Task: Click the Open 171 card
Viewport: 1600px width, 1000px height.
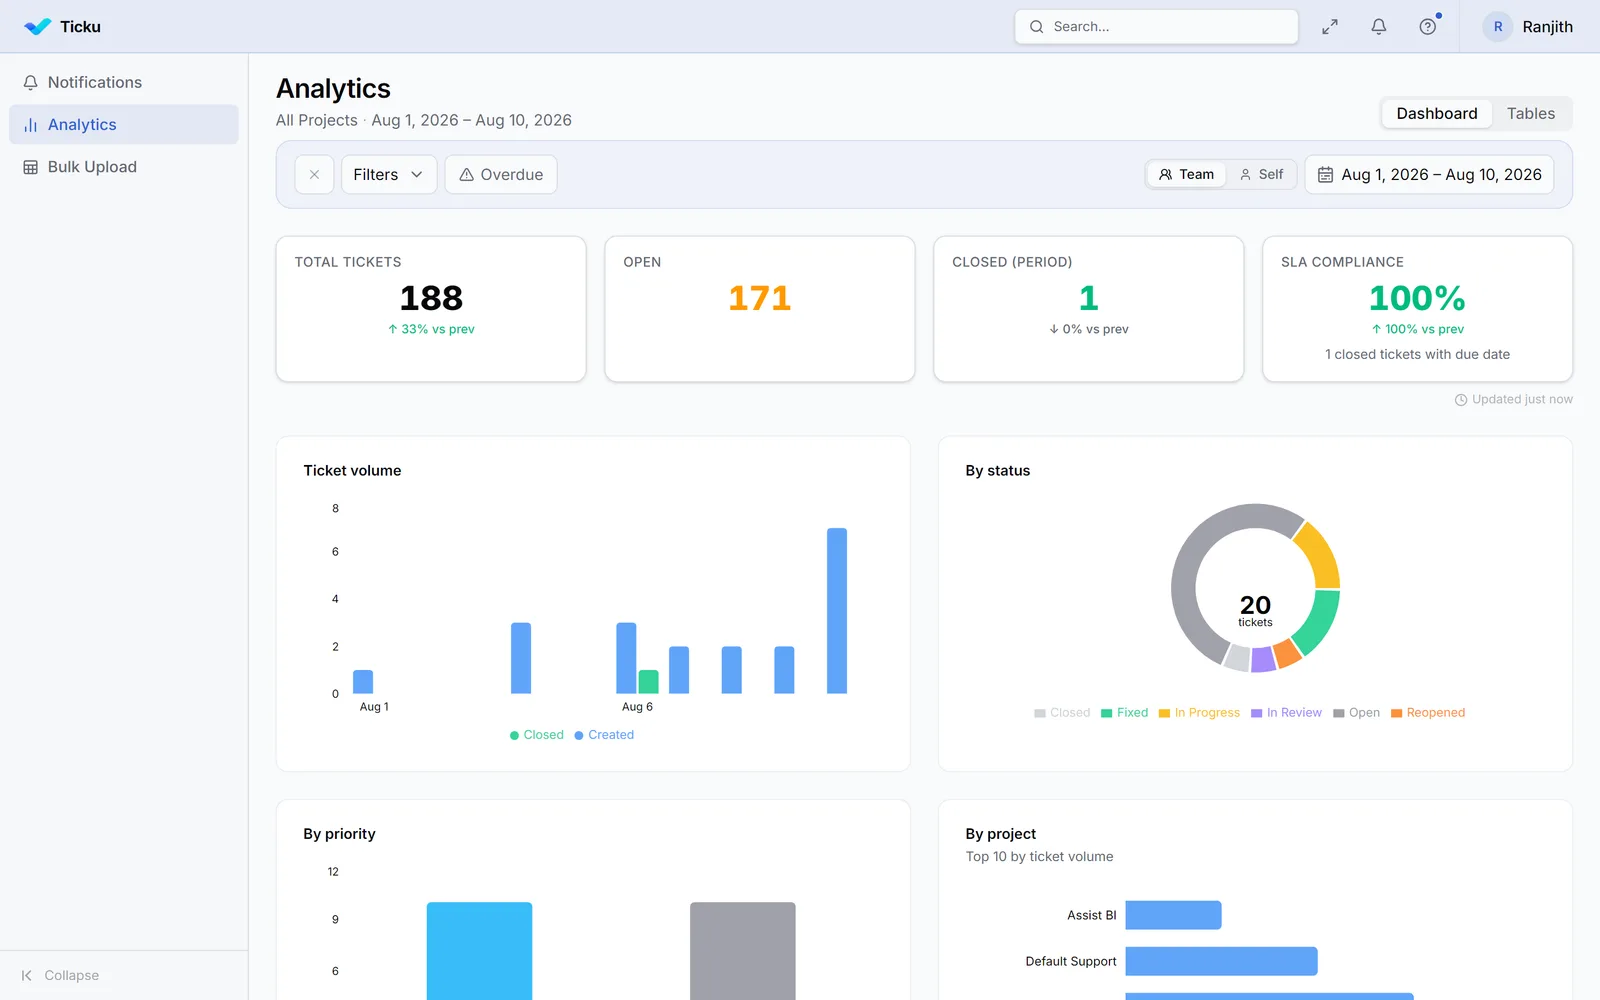Action: click(760, 309)
